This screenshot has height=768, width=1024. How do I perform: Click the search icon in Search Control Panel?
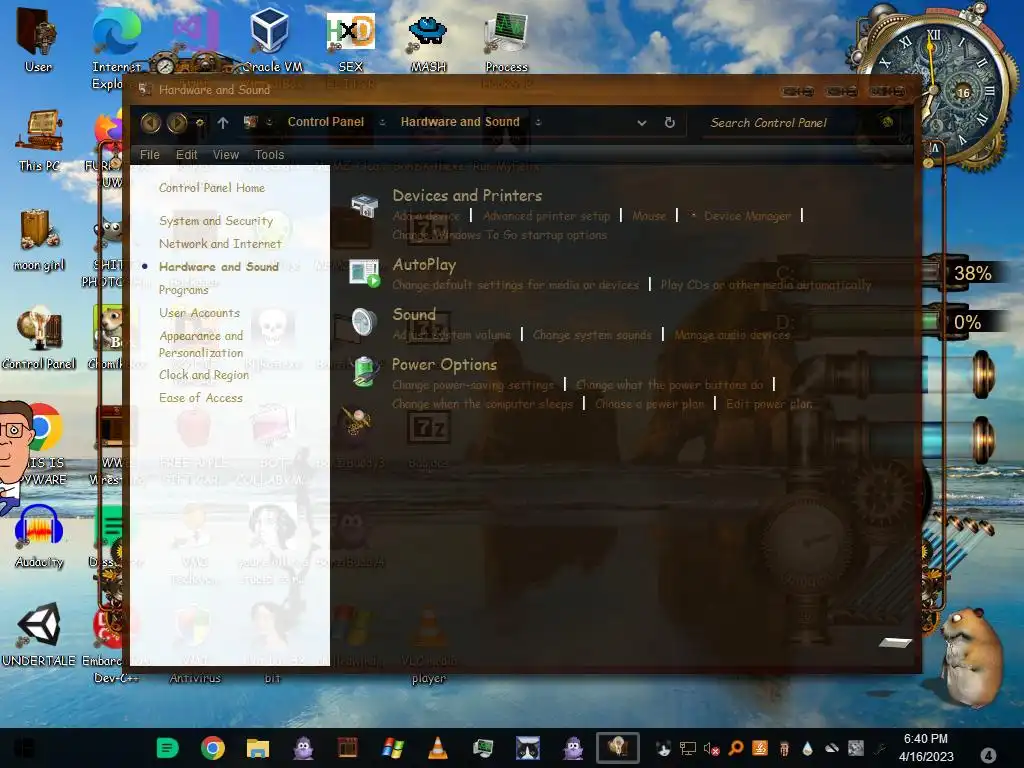point(887,122)
